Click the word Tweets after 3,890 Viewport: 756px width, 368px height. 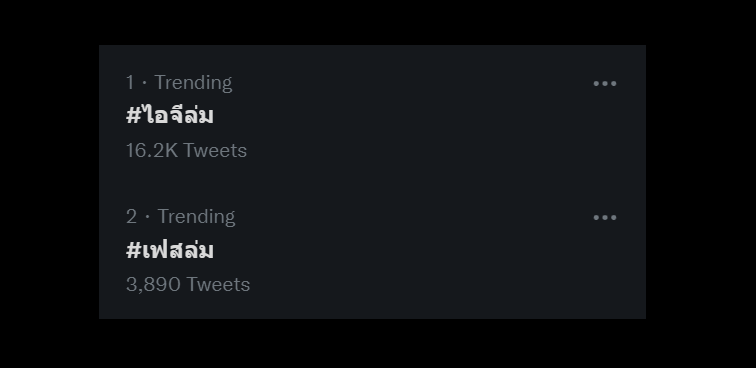coord(218,285)
